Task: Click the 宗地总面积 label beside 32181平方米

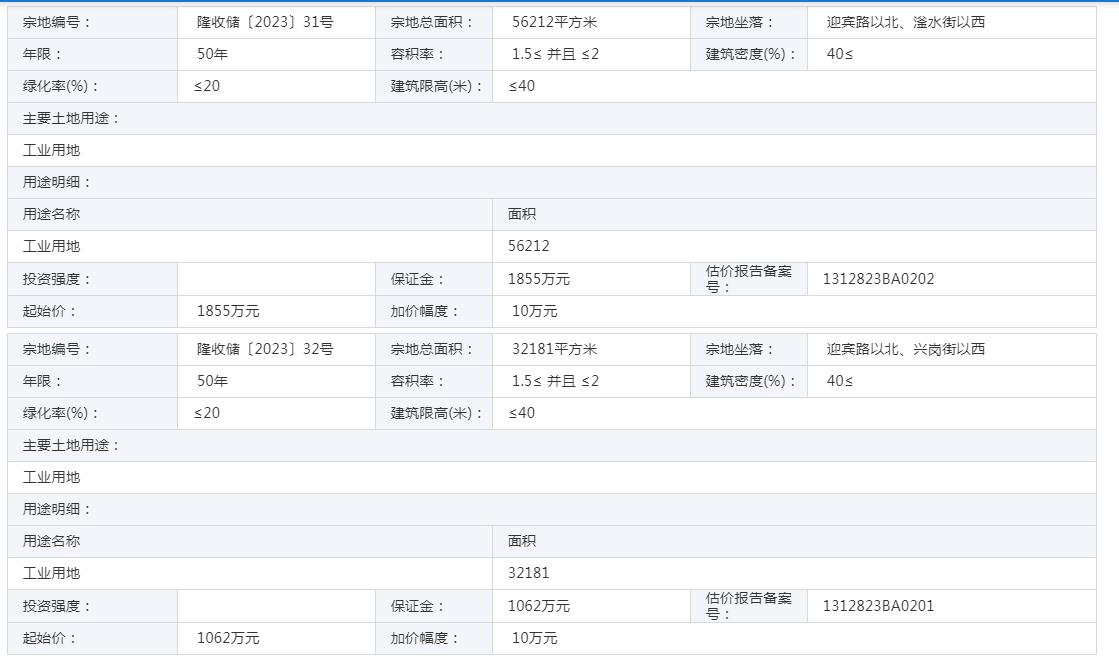Action: click(x=432, y=349)
